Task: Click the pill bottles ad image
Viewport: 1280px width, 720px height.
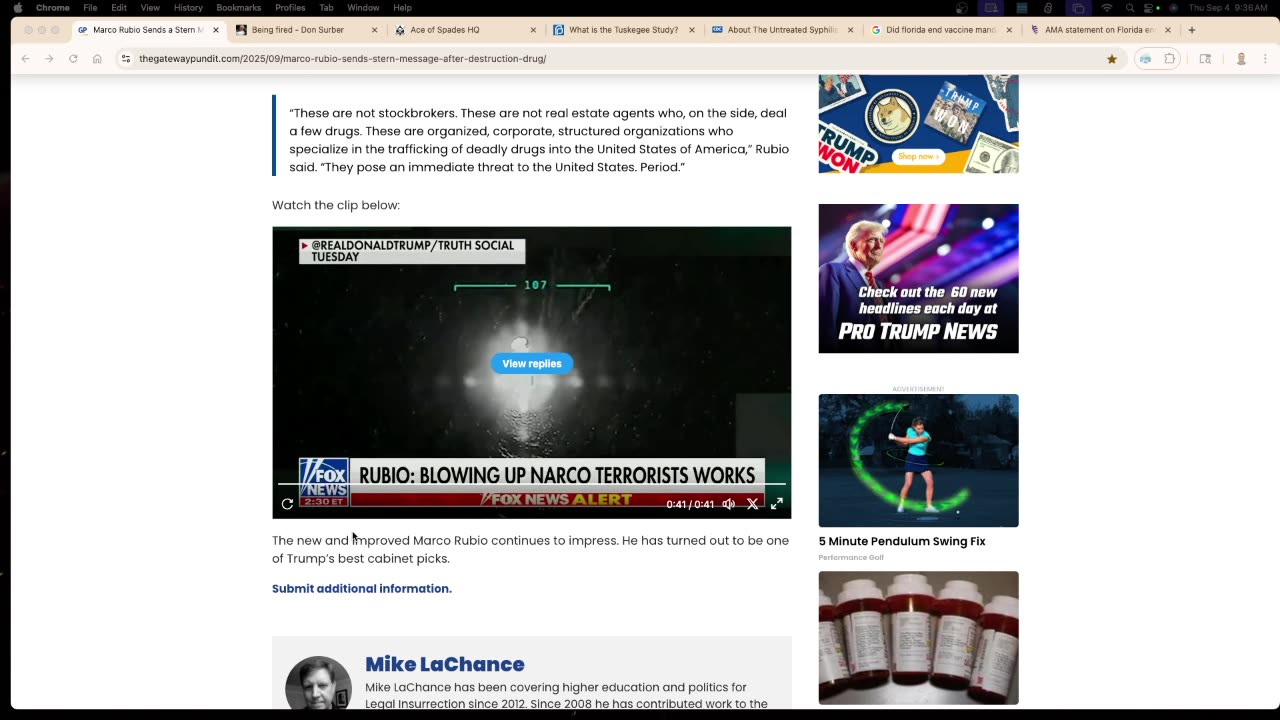Action: click(x=918, y=638)
